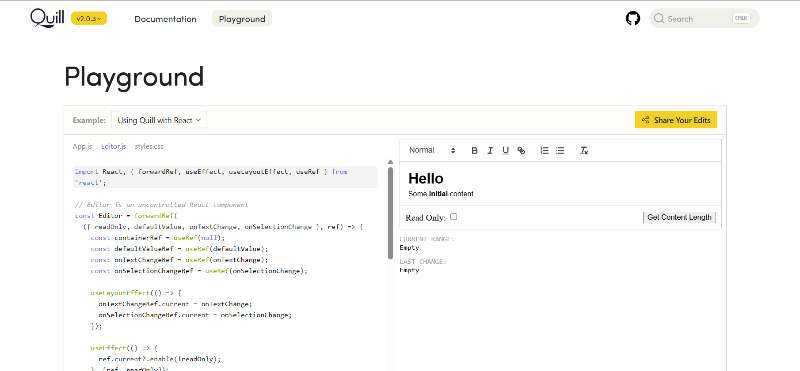Image resolution: width=800 pixels, height=371 pixels.
Task: Open the Example selector dropdown
Action: tap(159, 120)
